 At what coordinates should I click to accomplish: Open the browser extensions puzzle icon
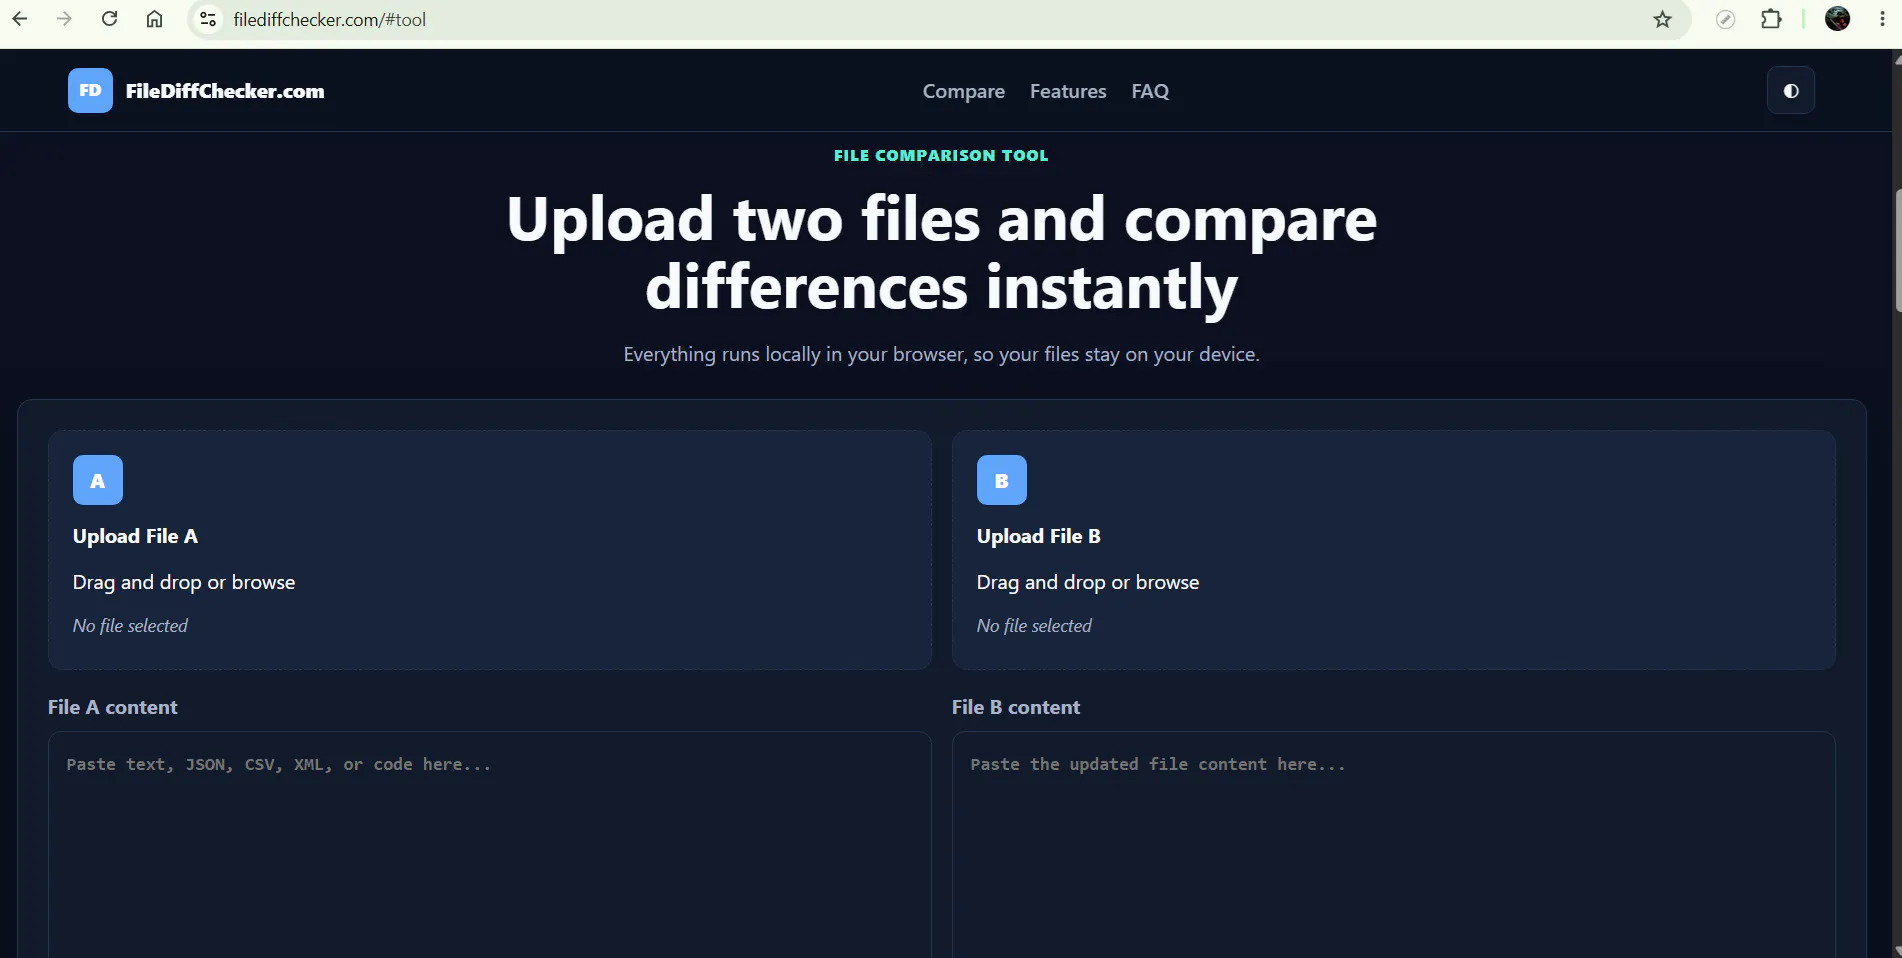tap(1771, 19)
